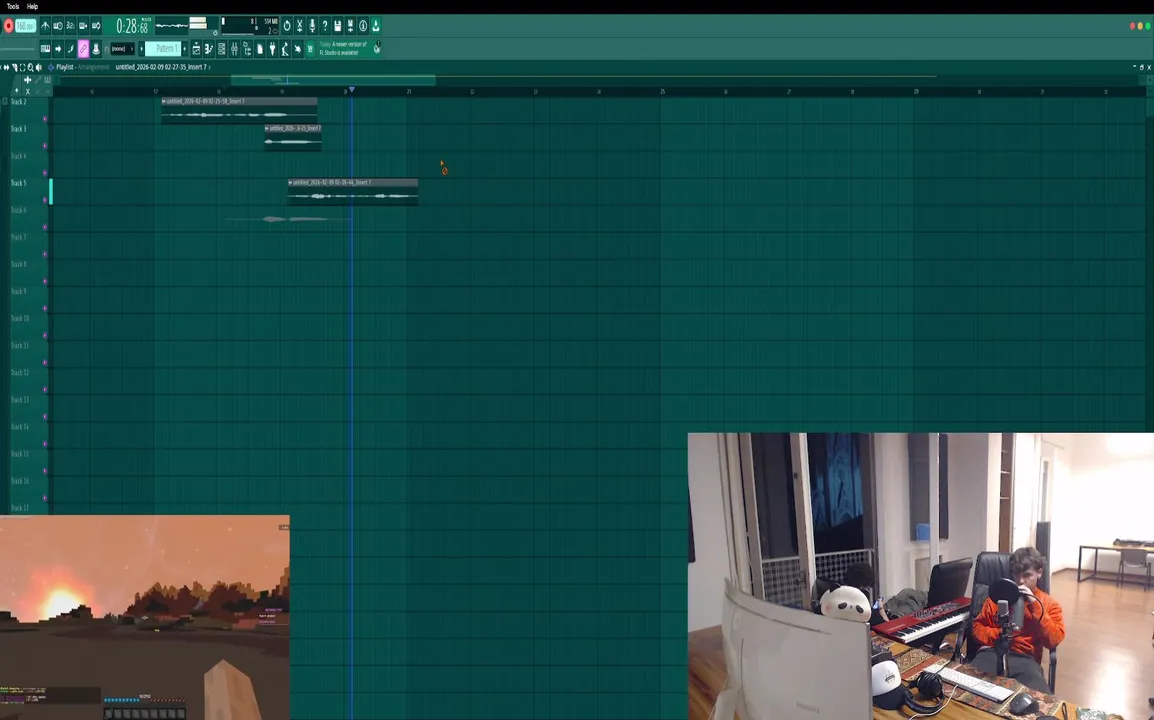Open Track 5 audio clip menu arrow
This screenshot has width=1154, height=720.
click(291, 182)
